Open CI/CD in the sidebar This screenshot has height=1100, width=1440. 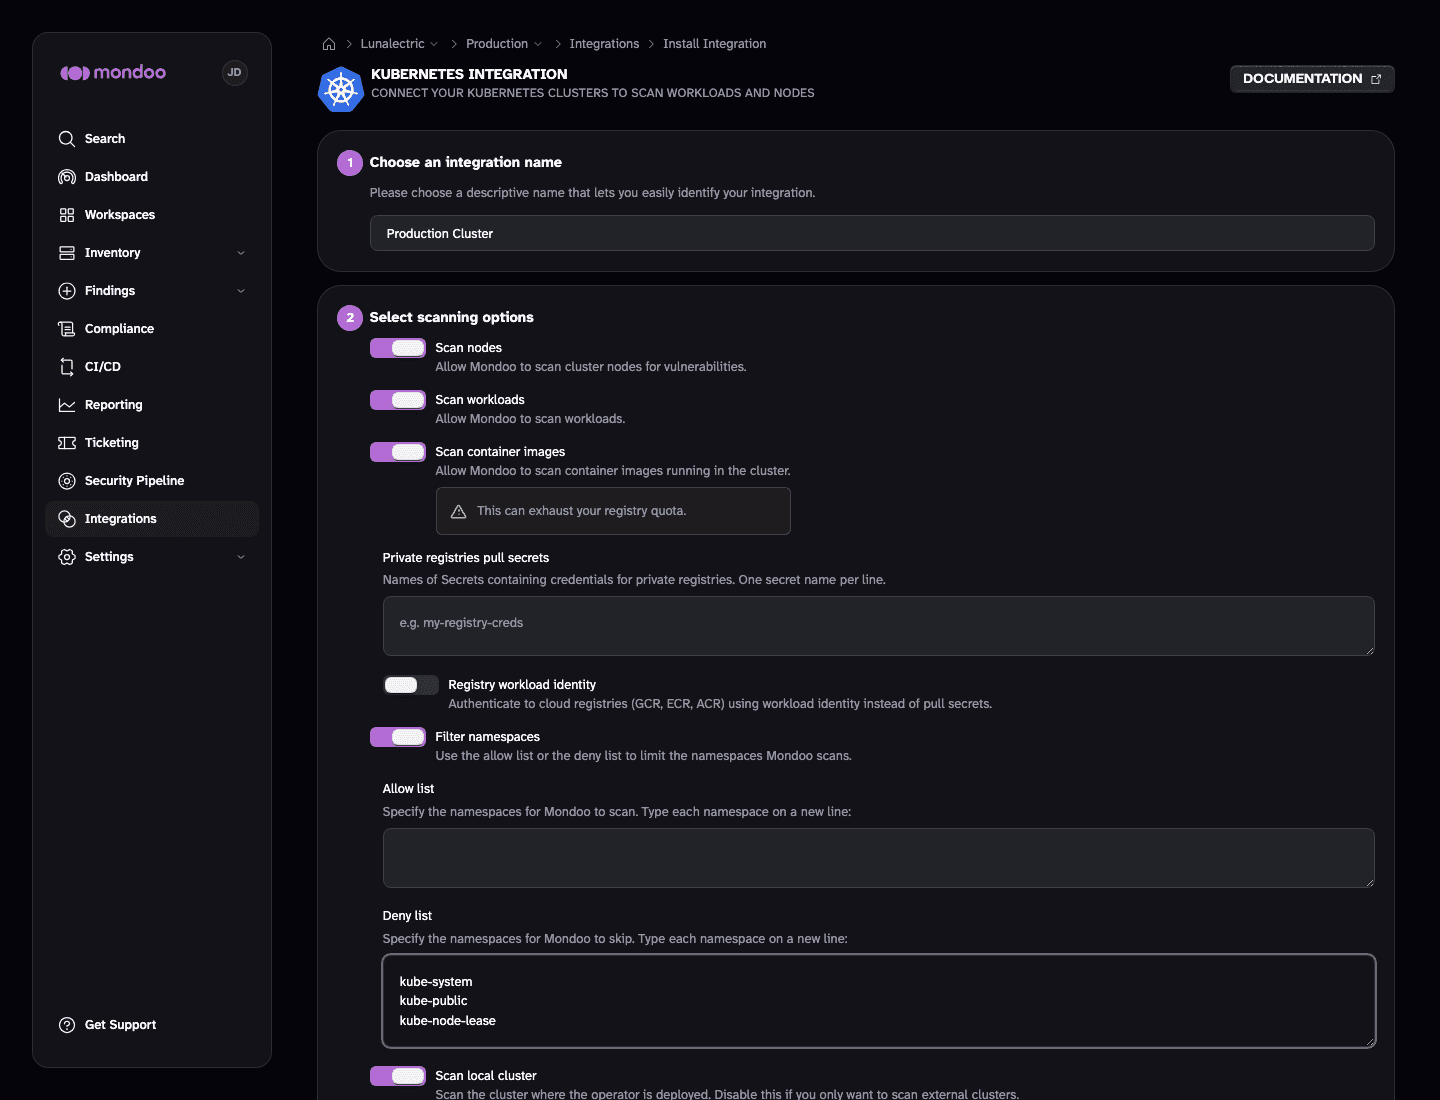tap(152, 367)
